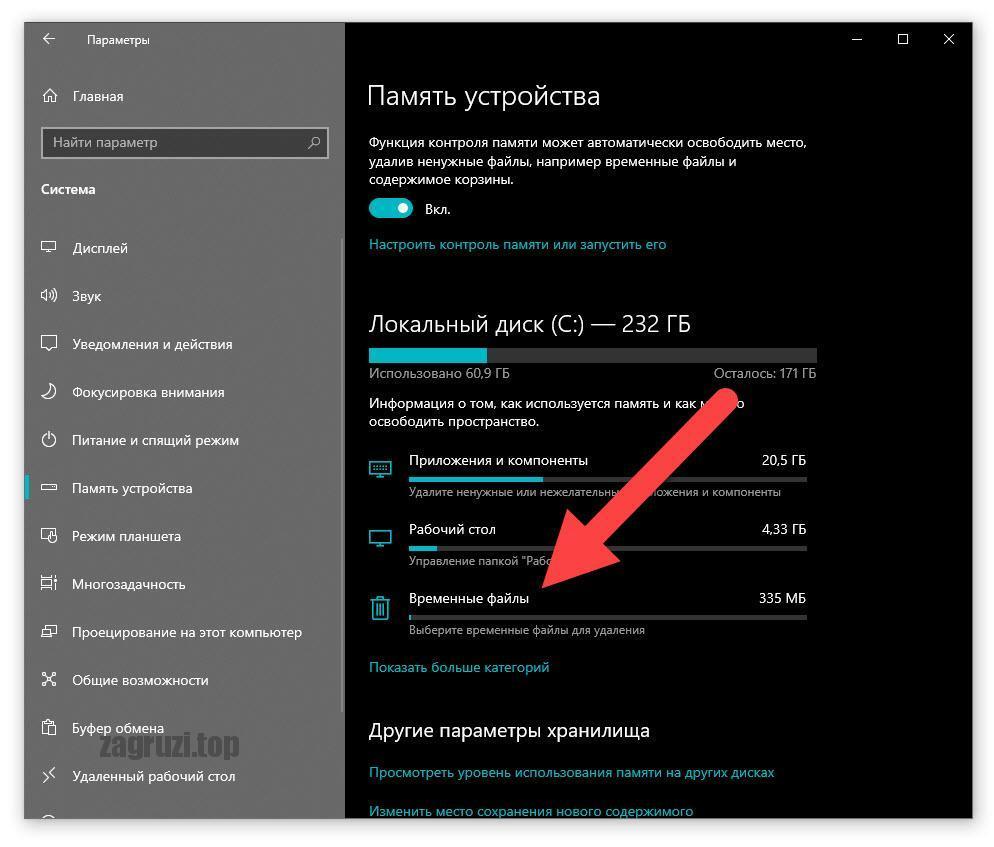Turn off the storage sense Вкл. toggle
Viewport: 994px width, 847px height.
390,209
